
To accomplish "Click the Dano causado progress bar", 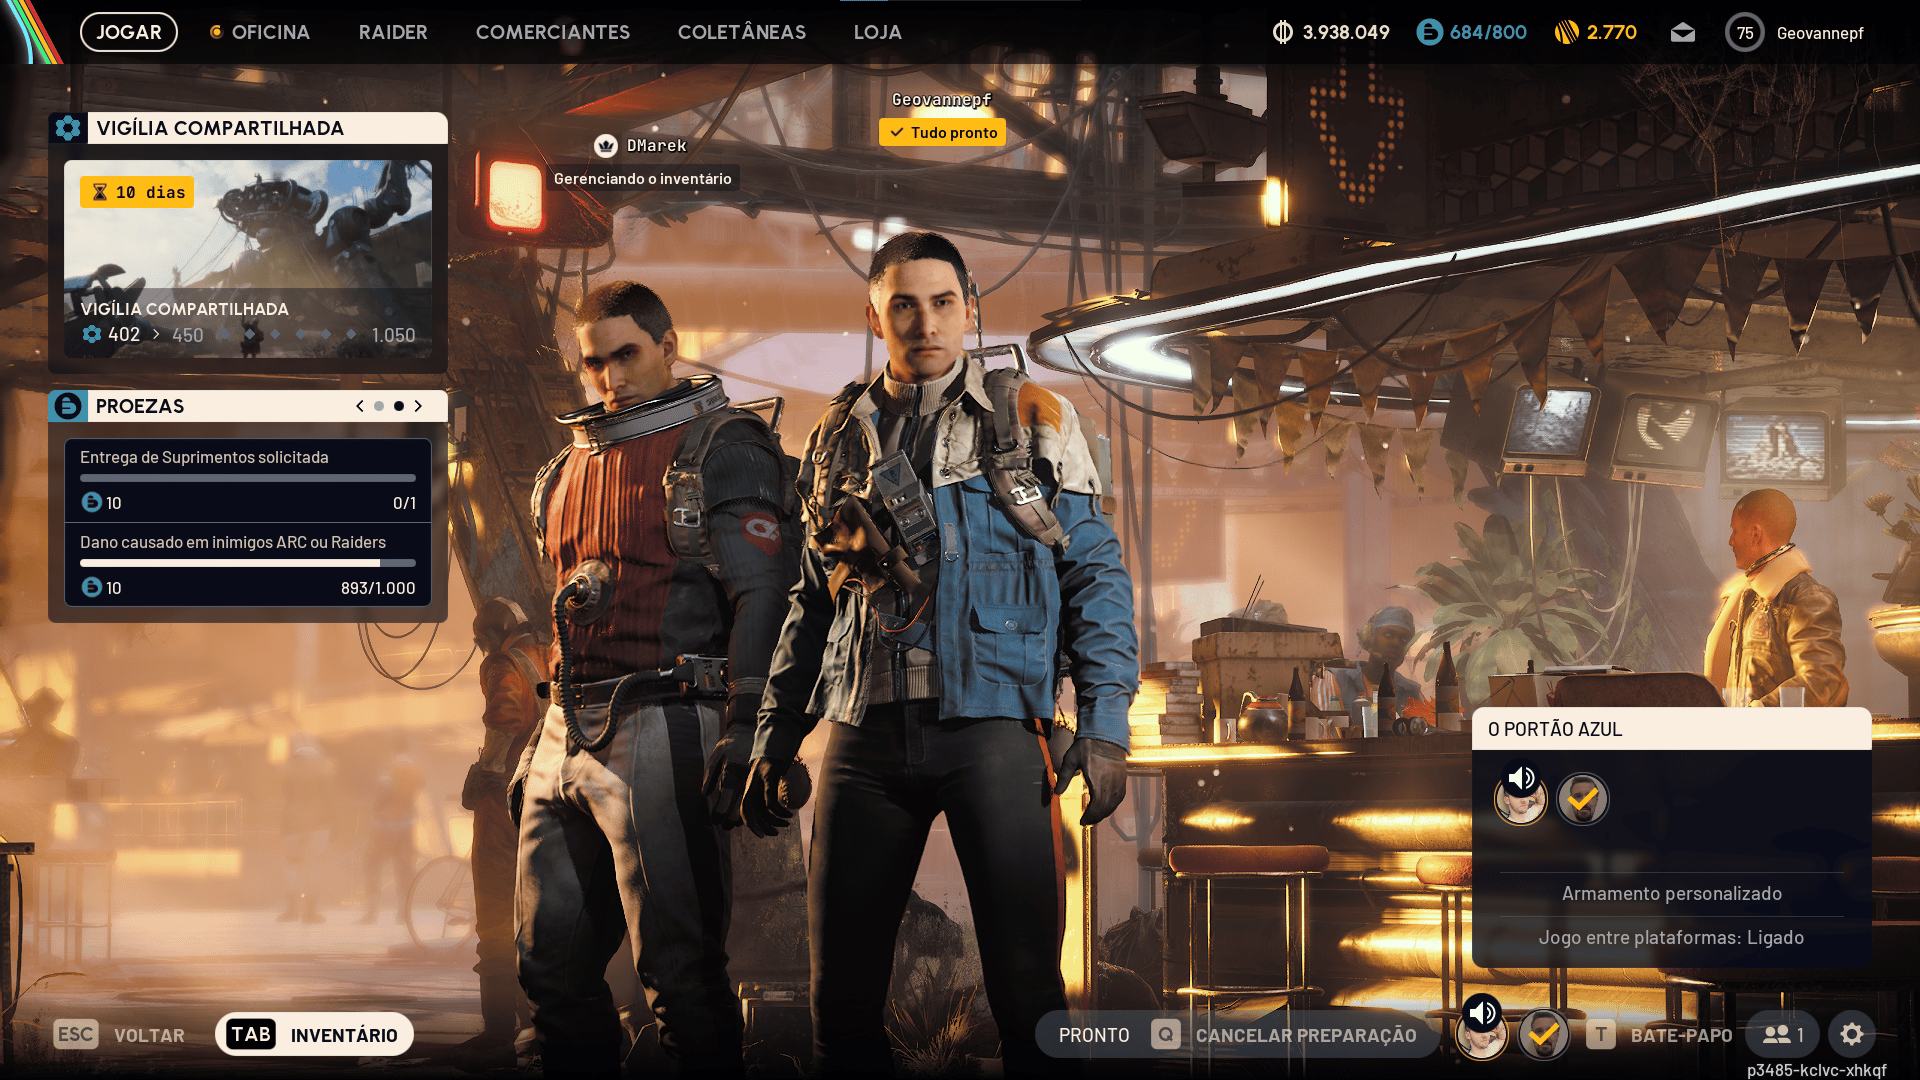I will coord(248,563).
